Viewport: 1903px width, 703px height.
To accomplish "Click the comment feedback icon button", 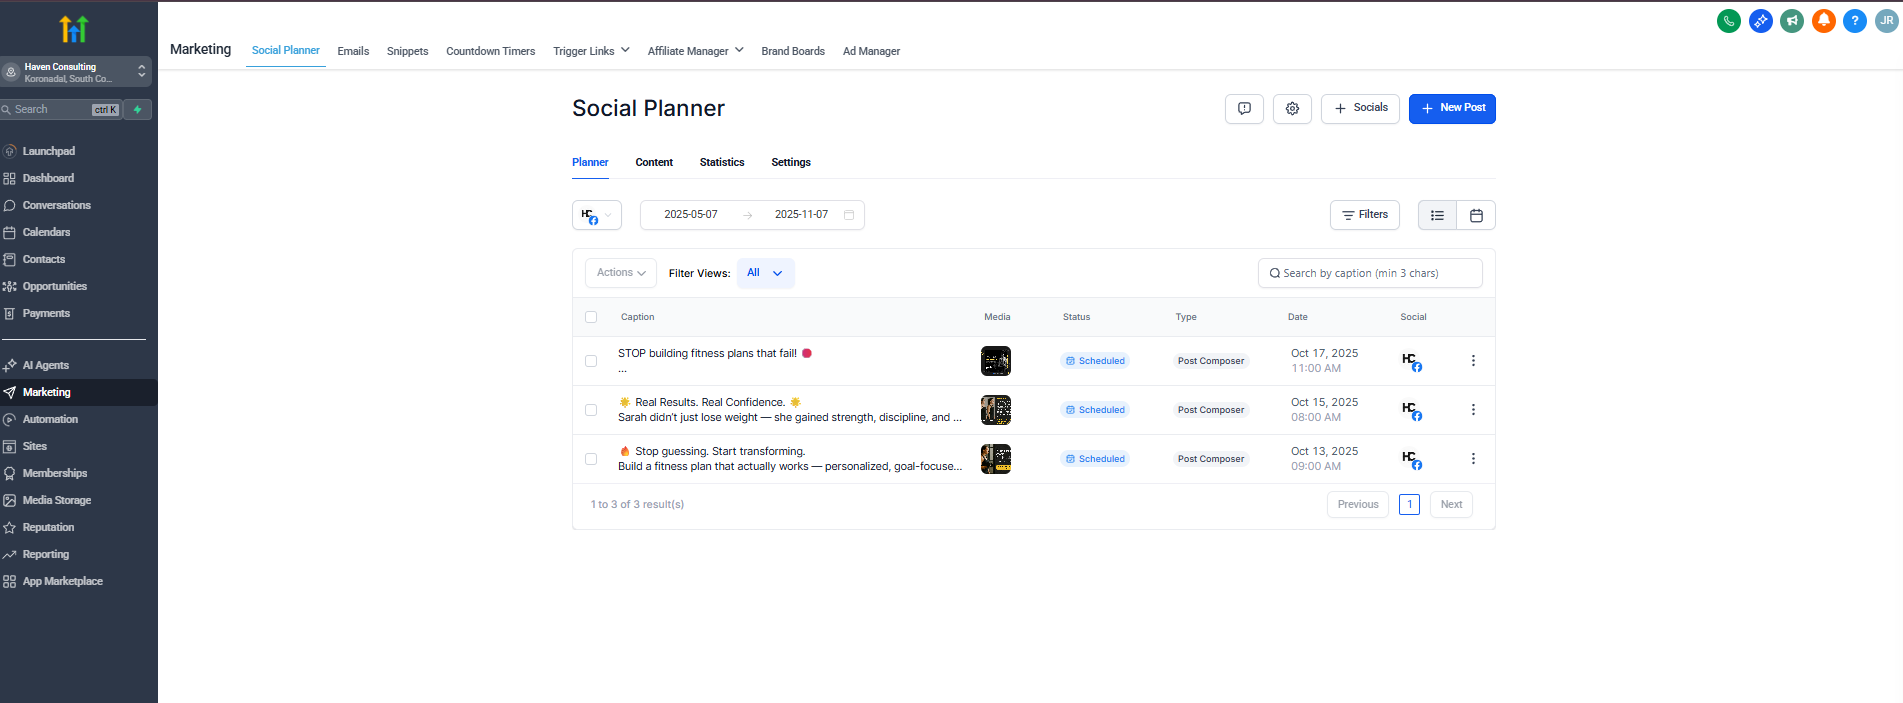I will coord(1244,109).
